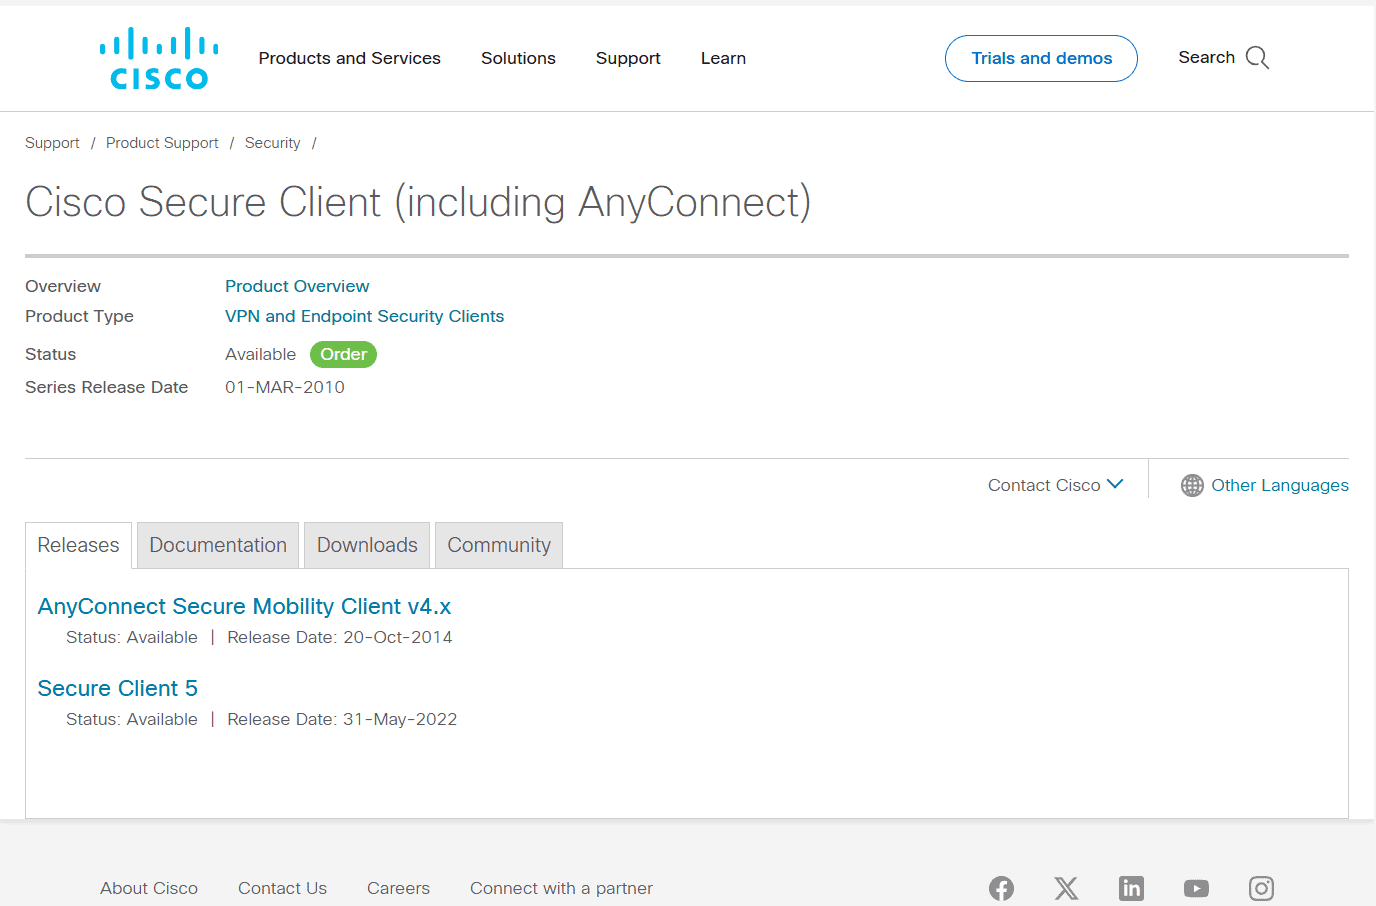
Task: Open Cisco's Instagram icon
Action: coord(1261,888)
